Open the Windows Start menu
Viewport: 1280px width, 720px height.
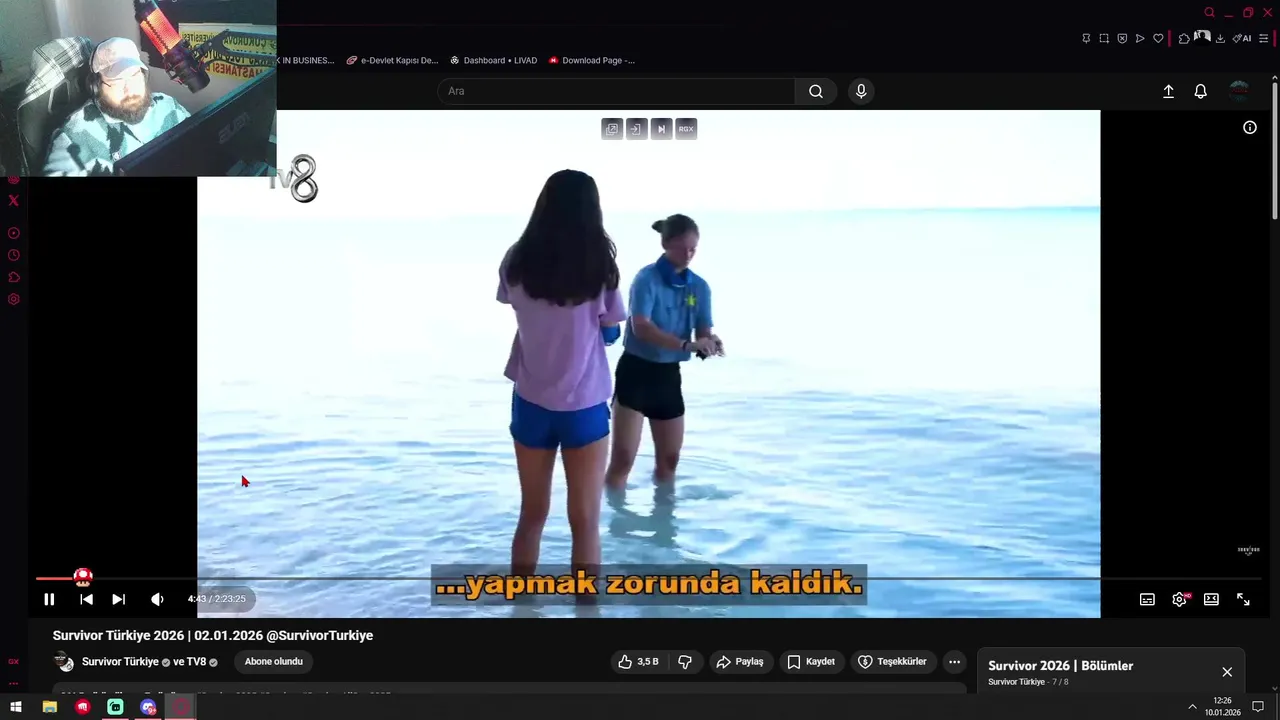[x=16, y=707]
